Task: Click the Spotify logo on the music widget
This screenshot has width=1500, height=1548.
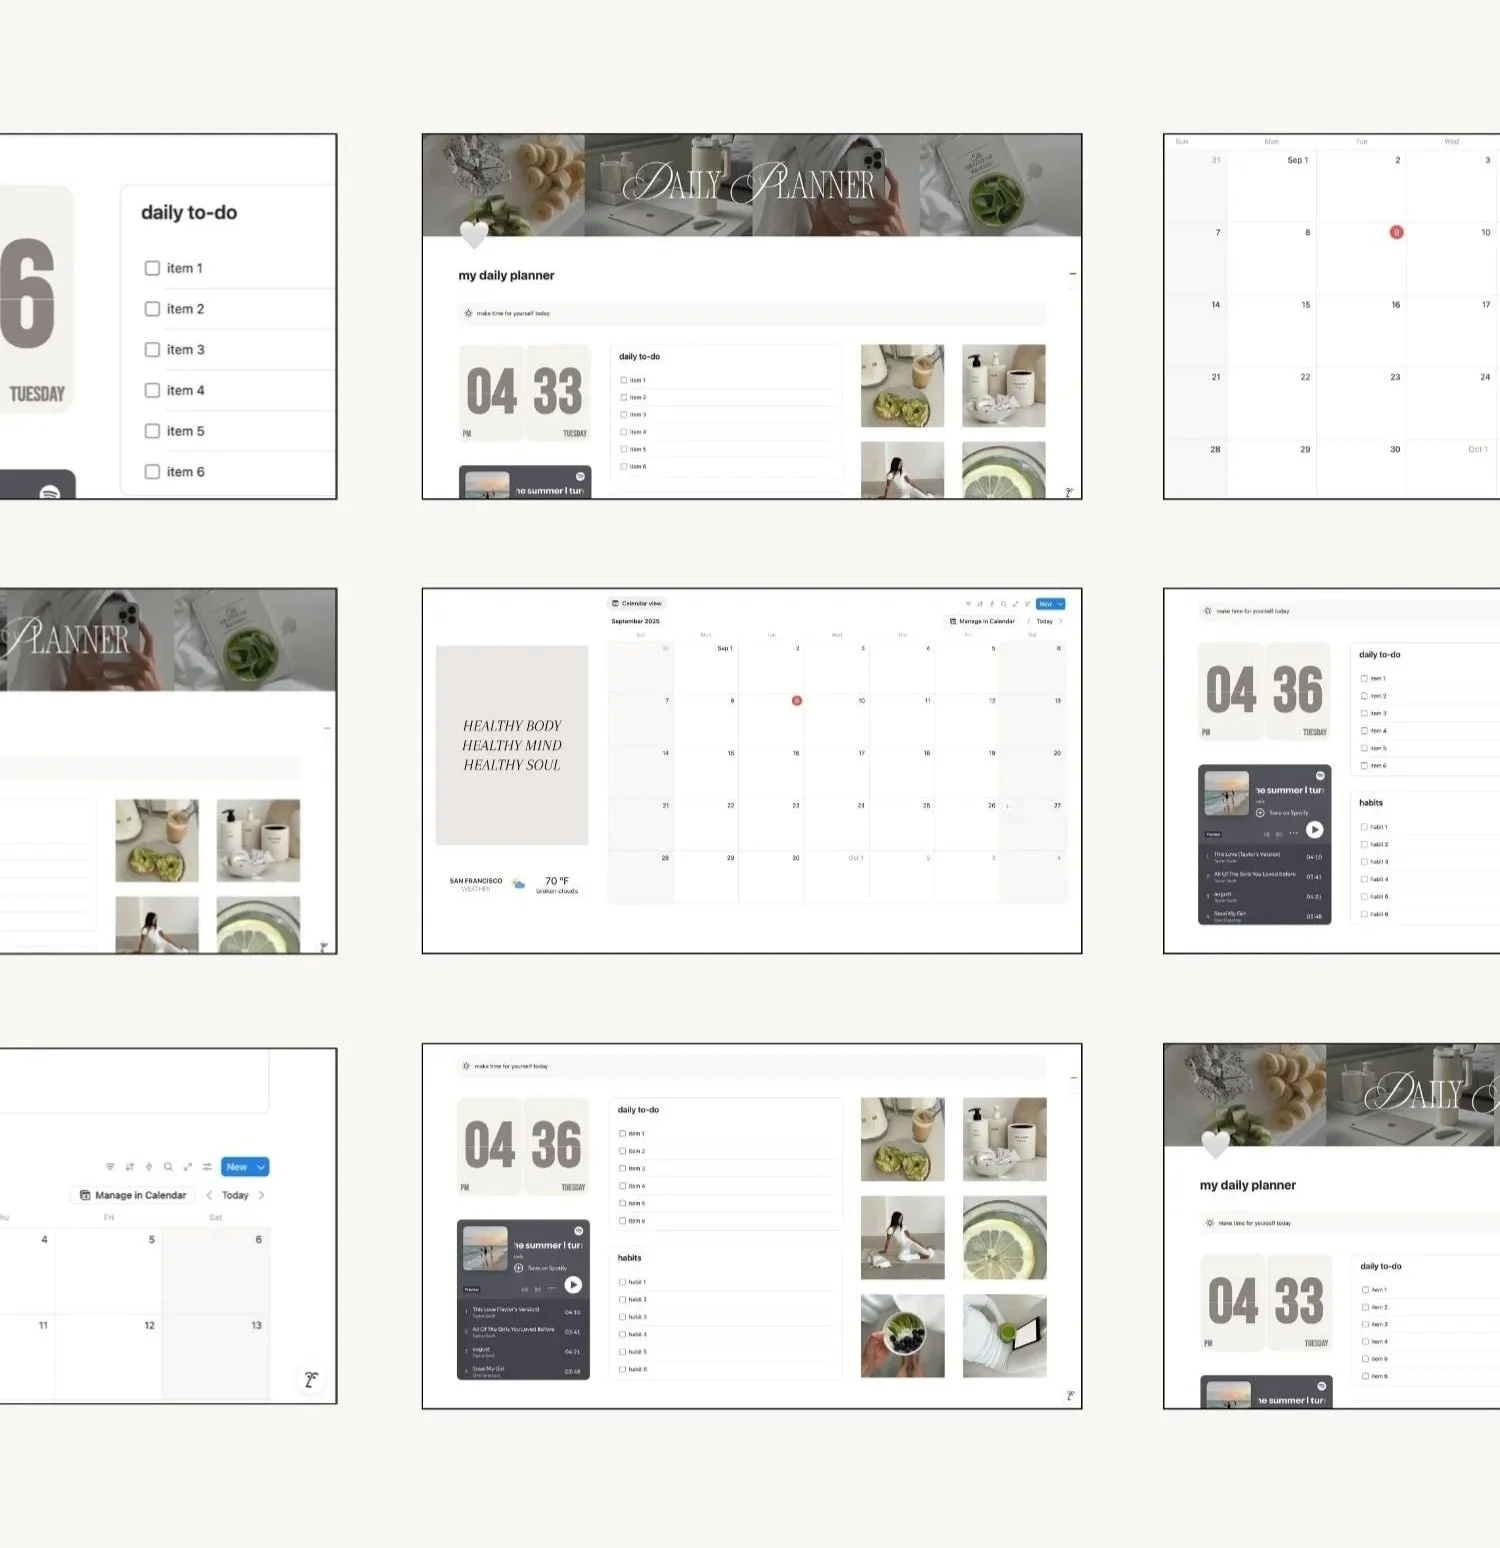Action: (578, 1230)
